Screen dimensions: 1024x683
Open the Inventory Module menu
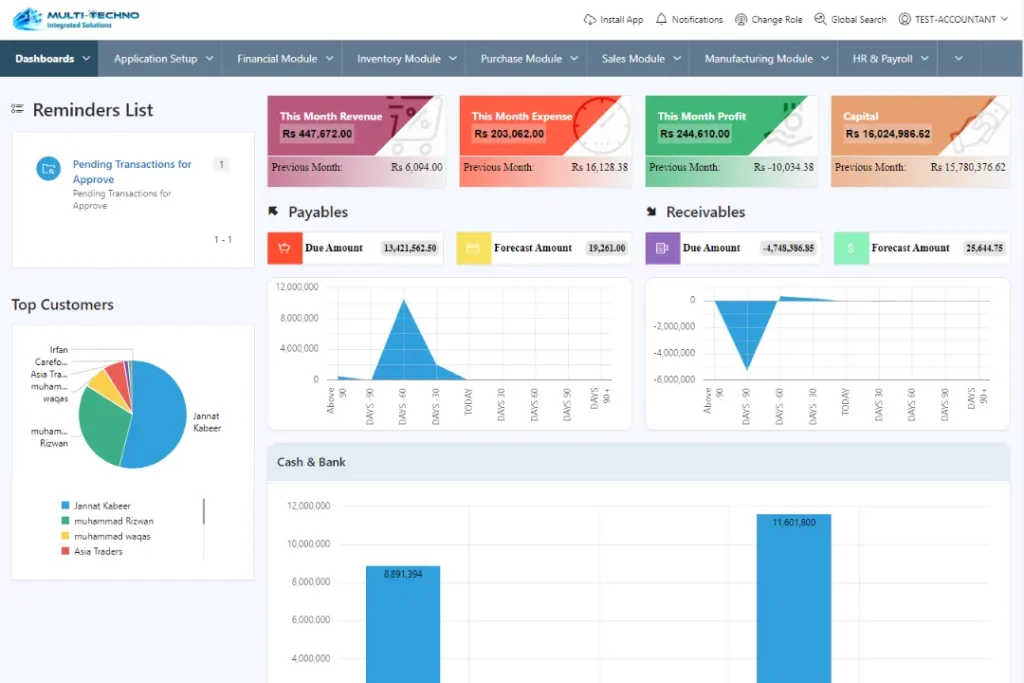click(406, 59)
